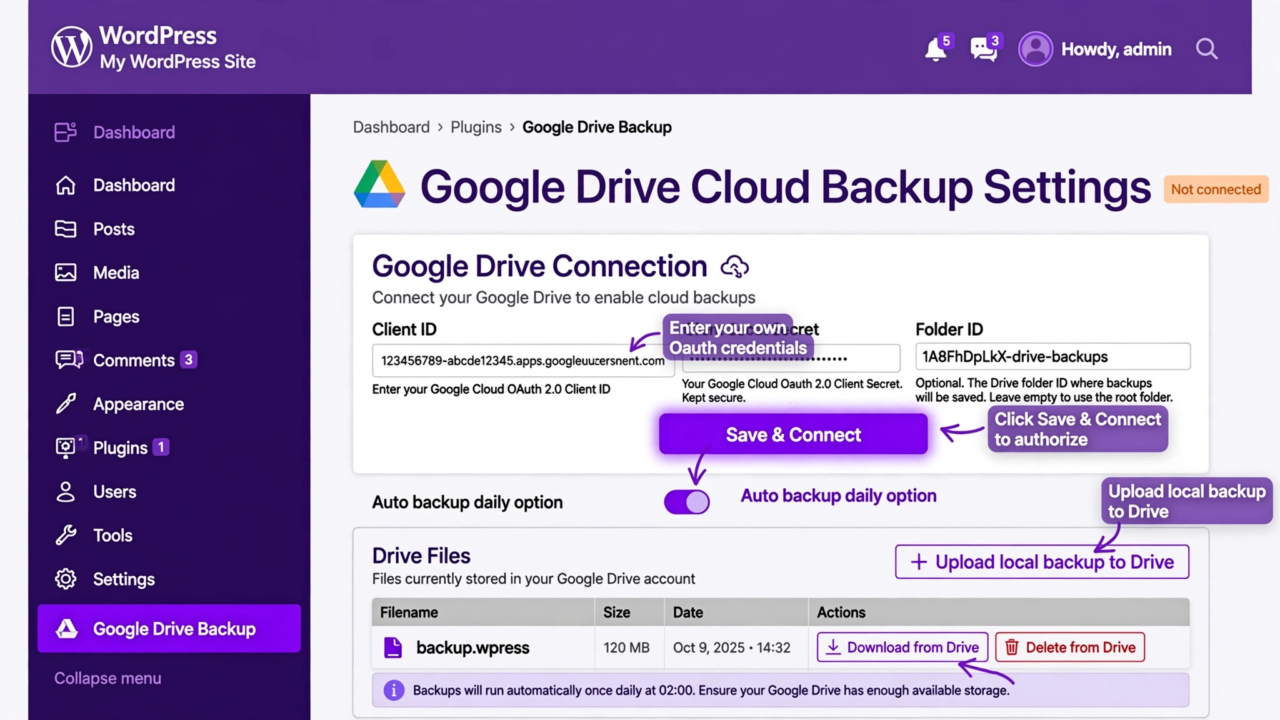Screen dimensions: 1280x720
Task: Click Upload local backup to Drive button
Action: (1042, 562)
